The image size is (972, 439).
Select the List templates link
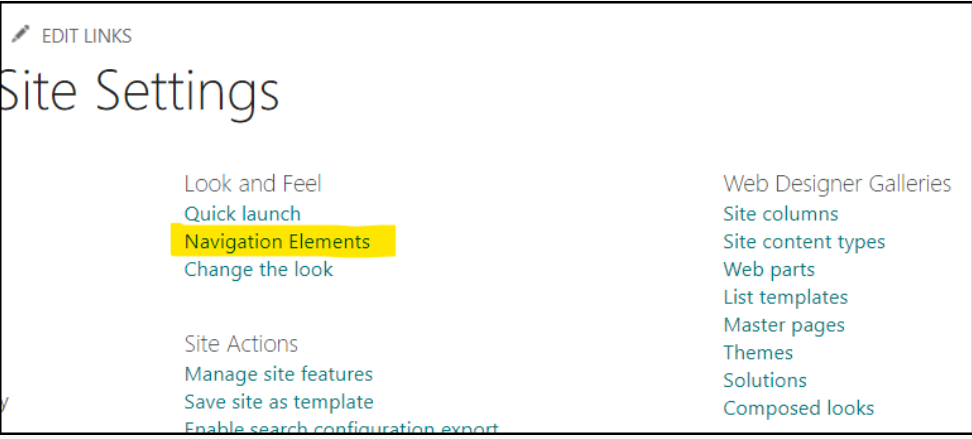[x=785, y=297]
